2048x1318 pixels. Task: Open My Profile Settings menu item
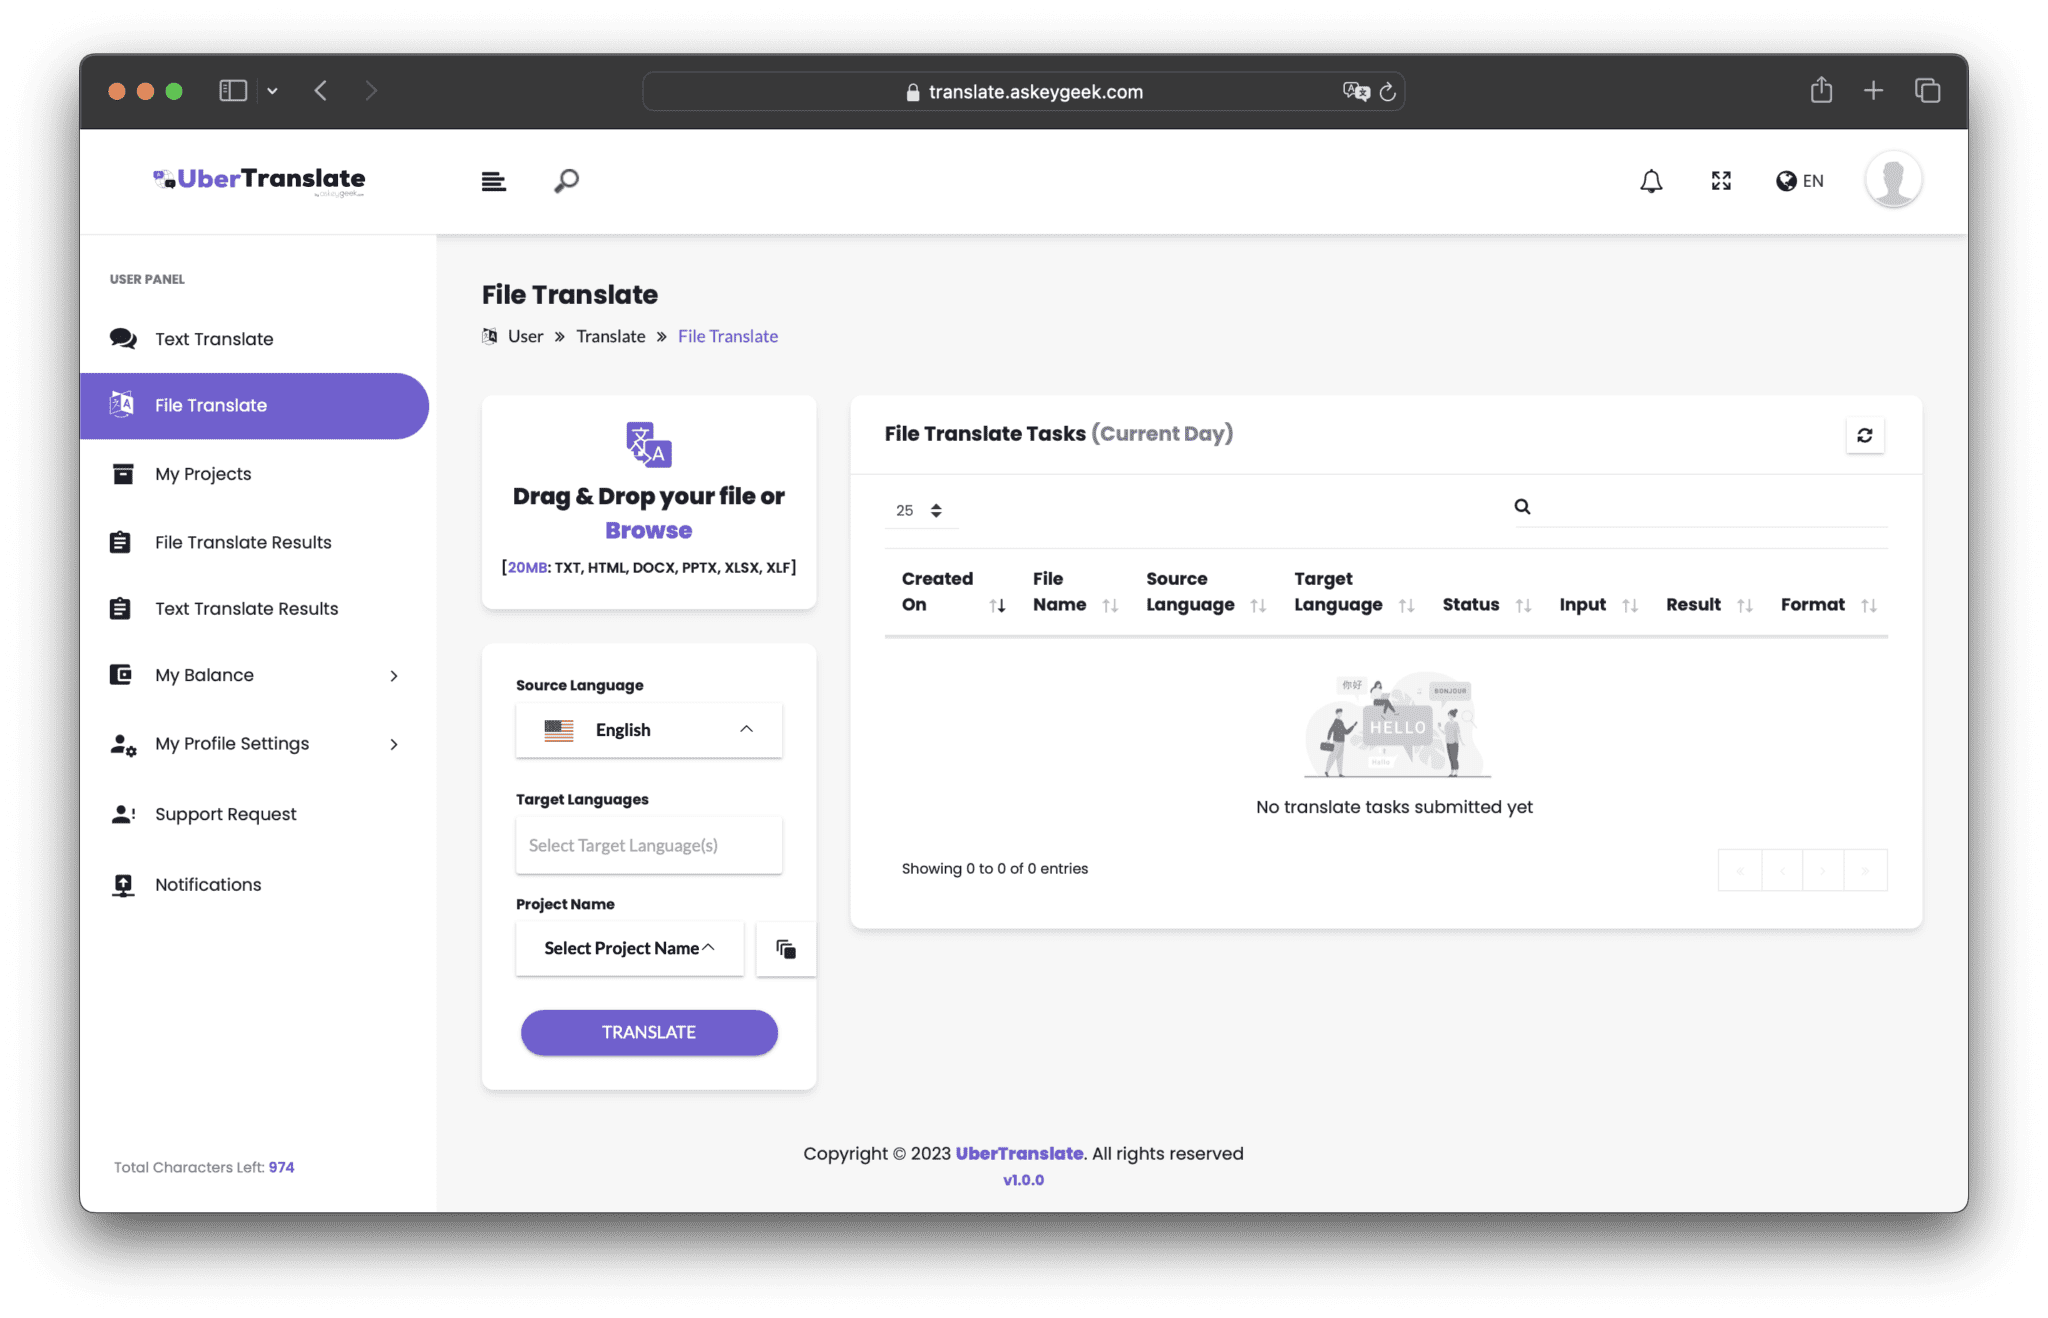coord(231,743)
